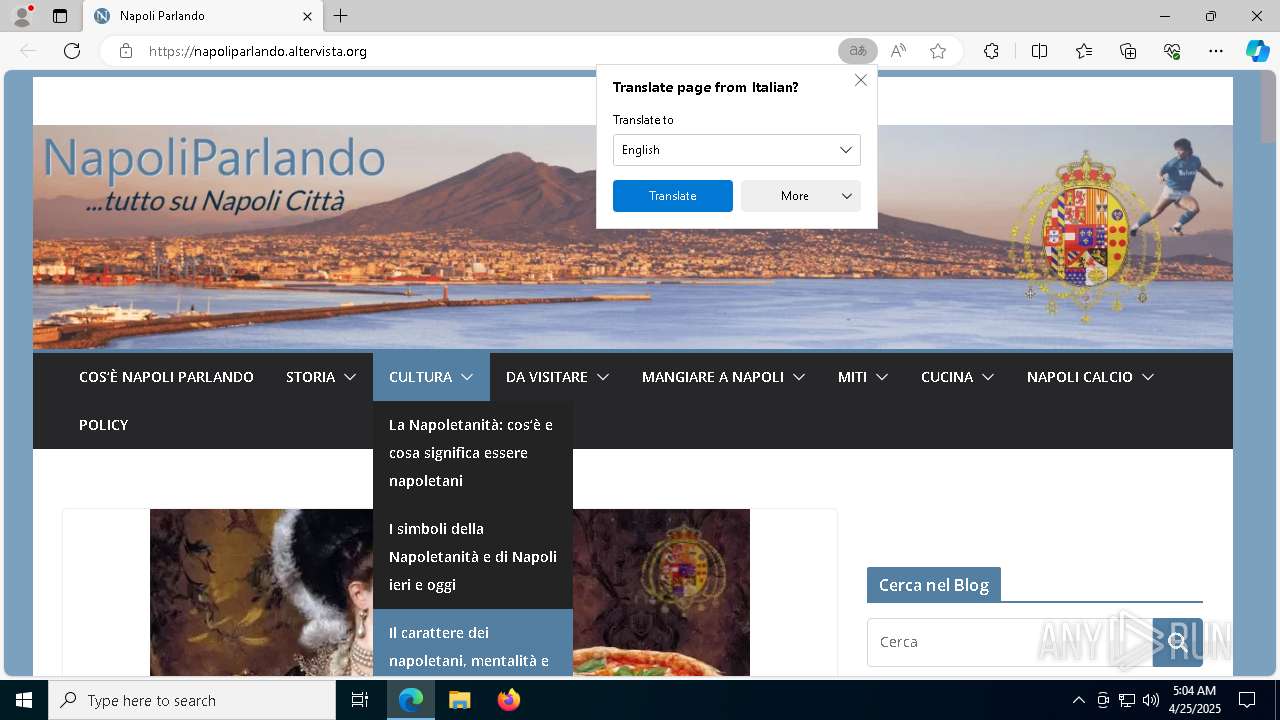Click the NapoliParlando site logo
Image resolution: width=1280 pixels, height=720 pixels.
(x=214, y=173)
